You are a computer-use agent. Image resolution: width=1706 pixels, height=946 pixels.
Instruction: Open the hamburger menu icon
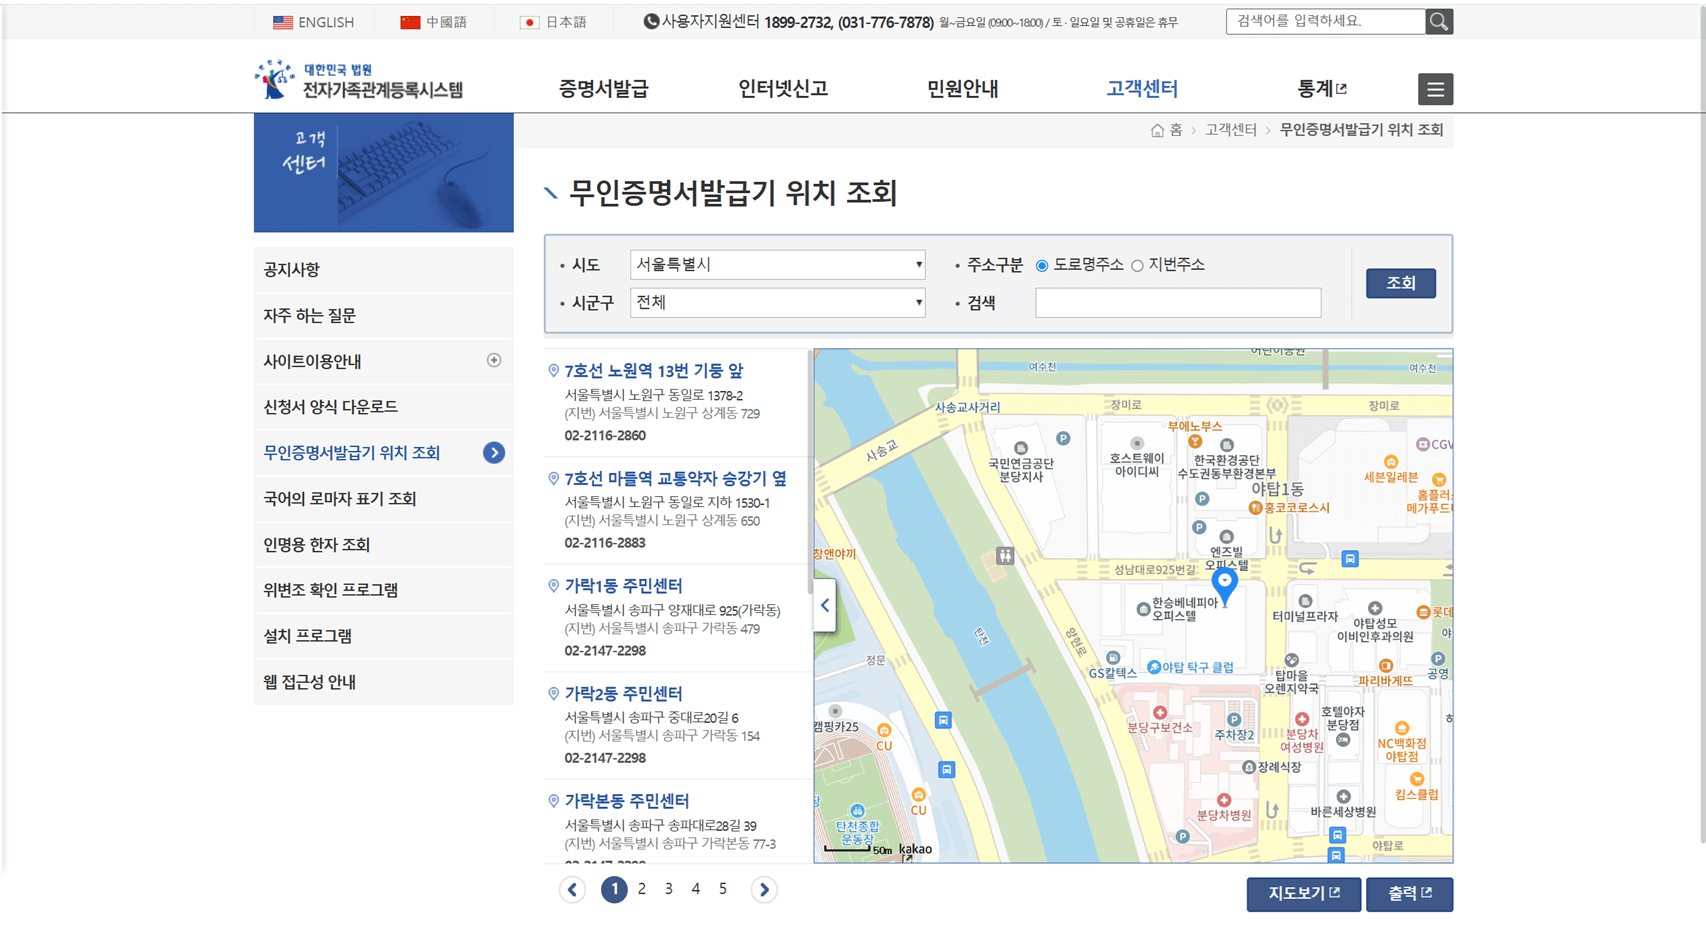click(x=1435, y=89)
